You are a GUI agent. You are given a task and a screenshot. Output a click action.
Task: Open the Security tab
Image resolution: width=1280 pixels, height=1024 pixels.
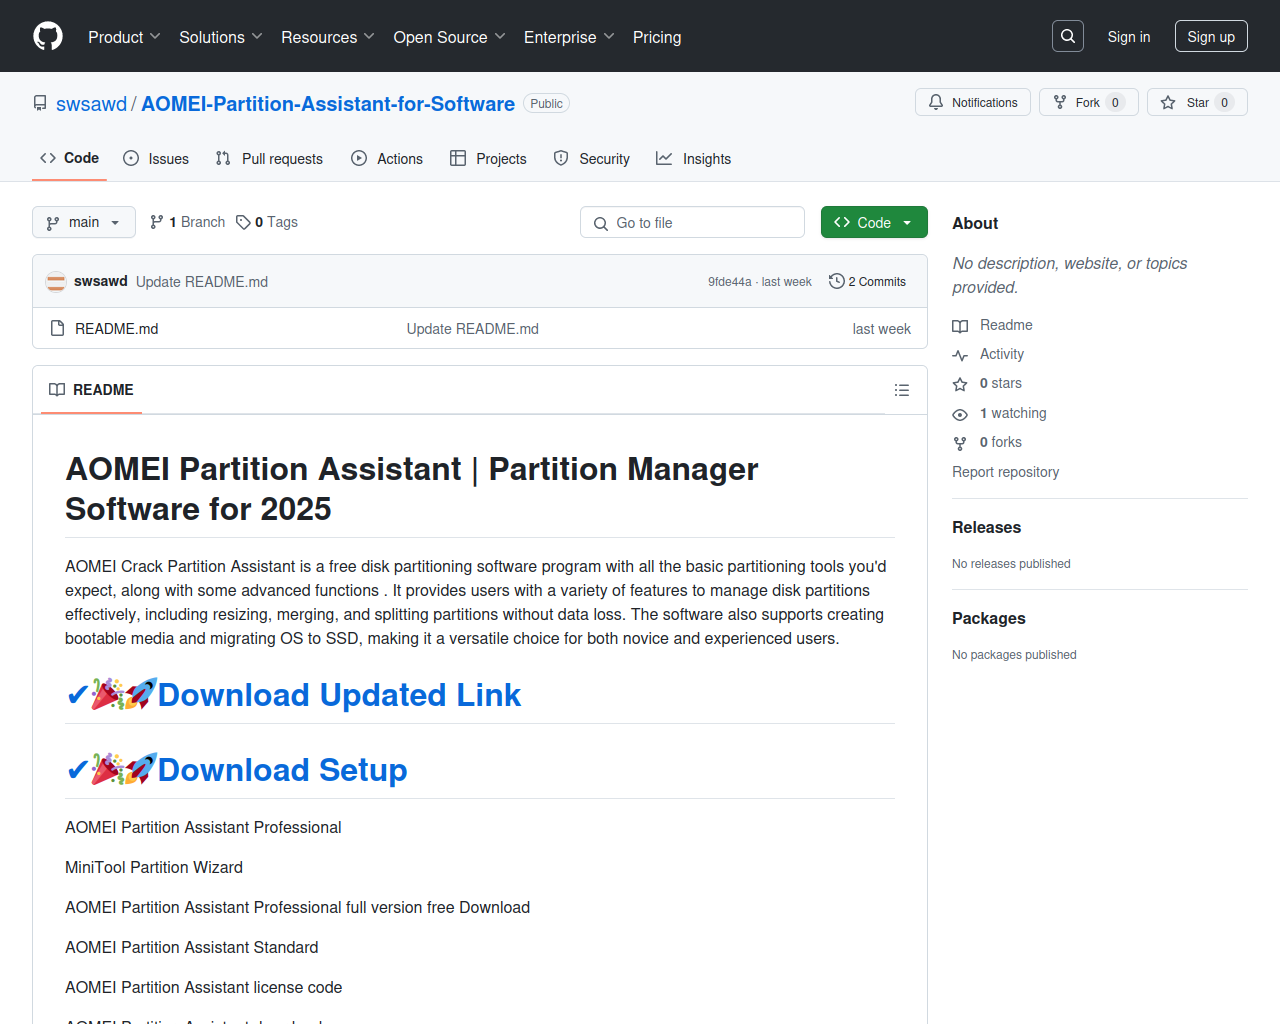click(592, 158)
